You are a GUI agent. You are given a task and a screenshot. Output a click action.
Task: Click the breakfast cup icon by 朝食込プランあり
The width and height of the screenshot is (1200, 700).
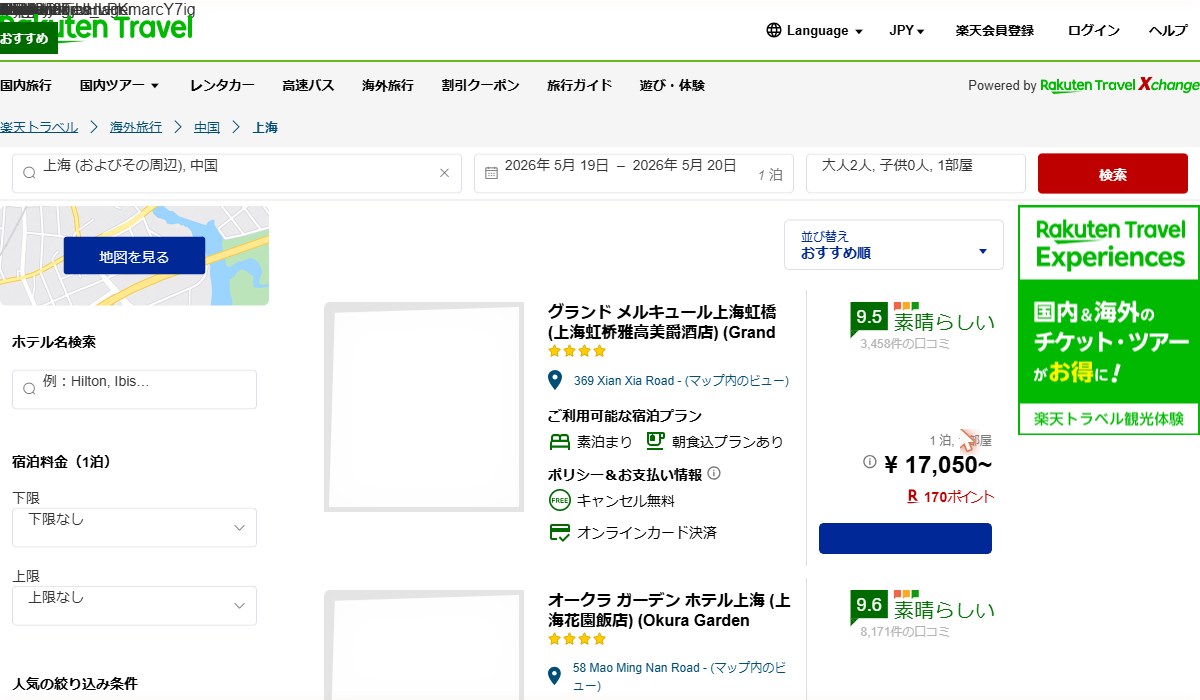[x=656, y=440]
